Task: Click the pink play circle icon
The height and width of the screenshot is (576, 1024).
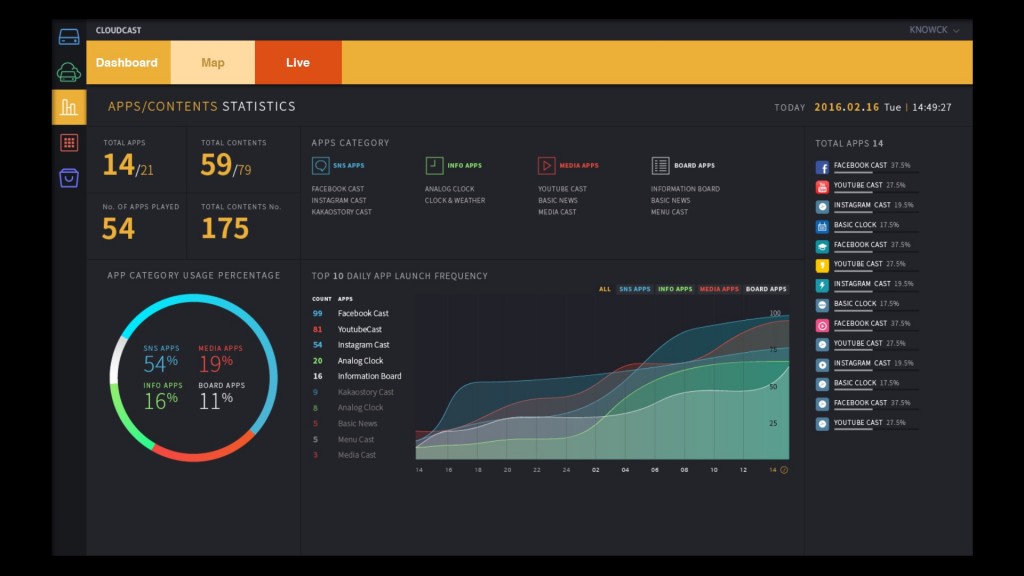Action: tap(822, 325)
